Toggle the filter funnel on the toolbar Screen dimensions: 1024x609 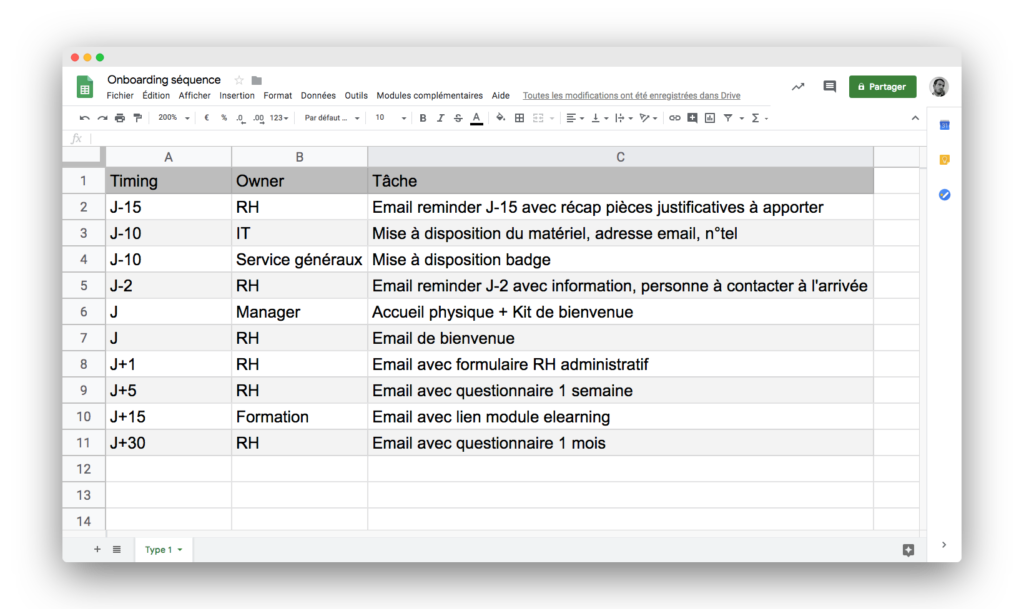point(728,118)
